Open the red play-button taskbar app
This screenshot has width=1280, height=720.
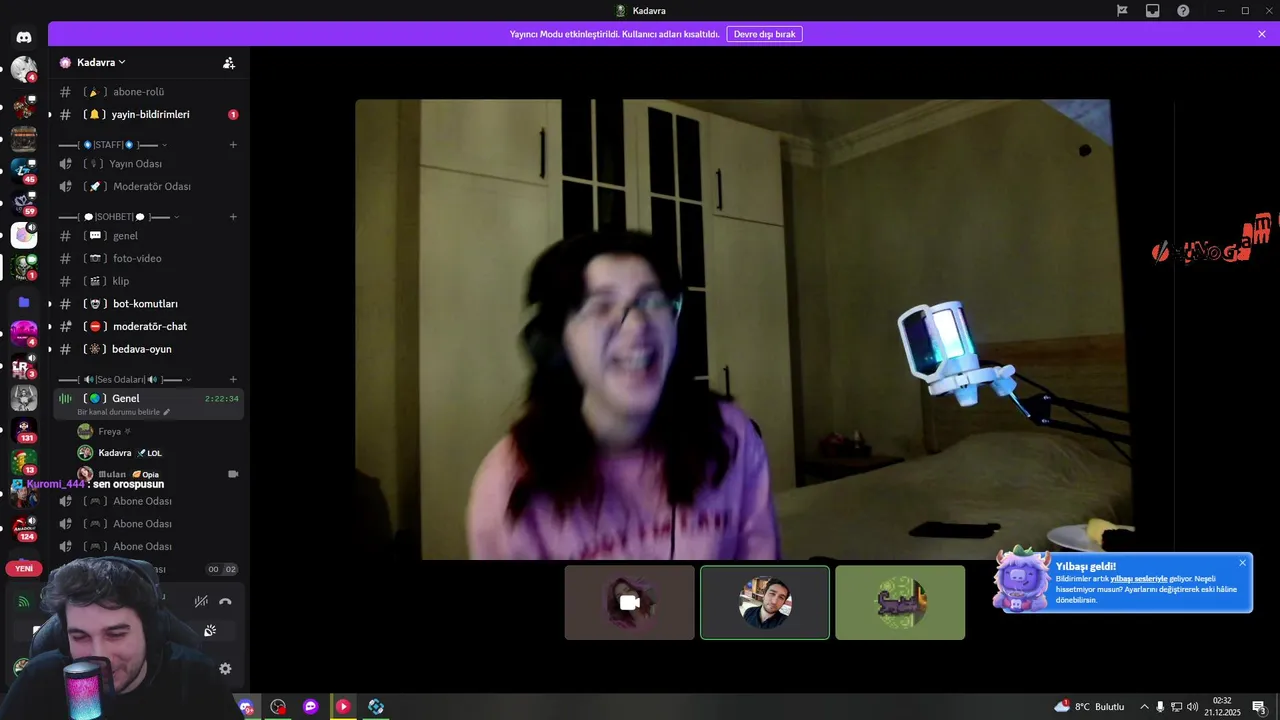pos(343,707)
